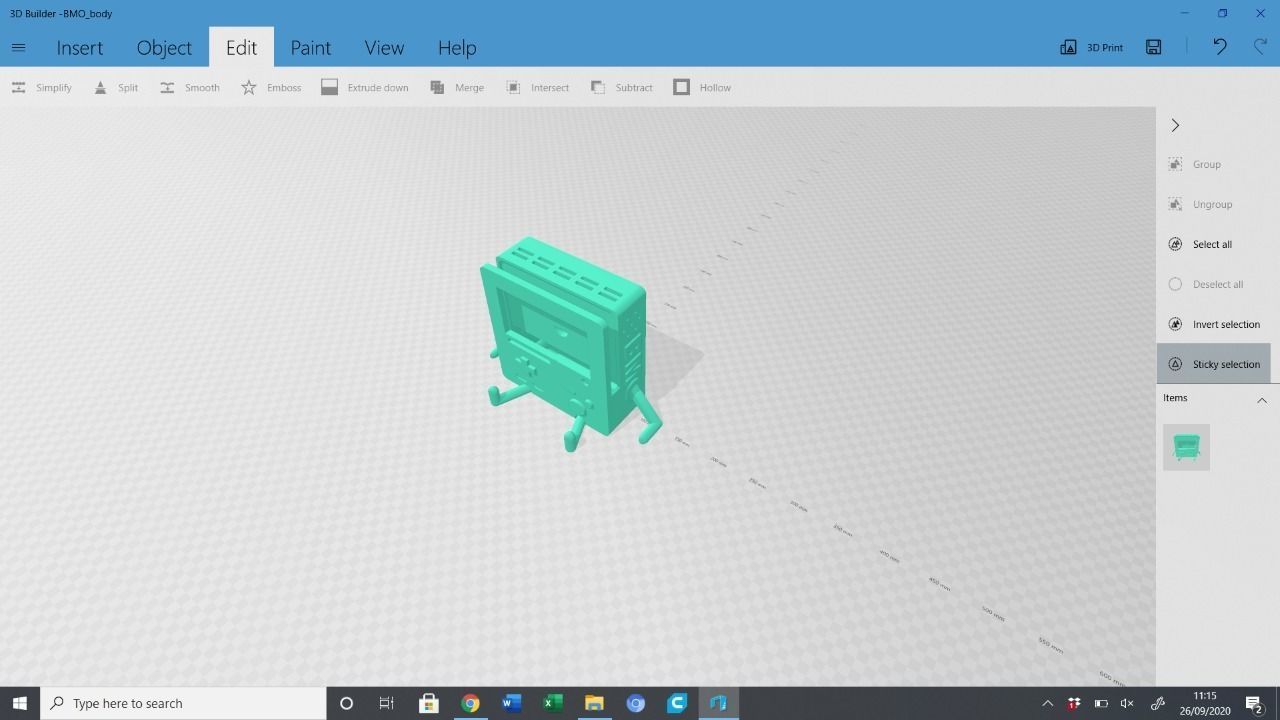Undo the last action
Screen dimensions: 1280x720
pyautogui.click(x=1220, y=47)
